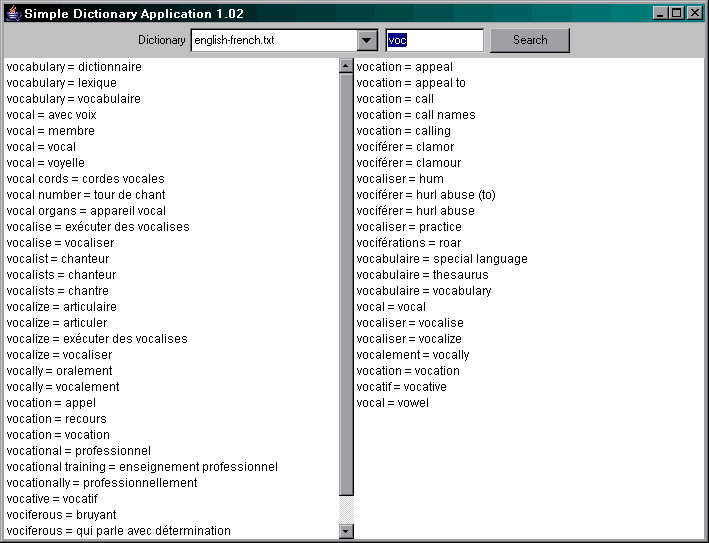Select 'vocaliser = practice' entry
709x543 pixels.
point(409,227)
